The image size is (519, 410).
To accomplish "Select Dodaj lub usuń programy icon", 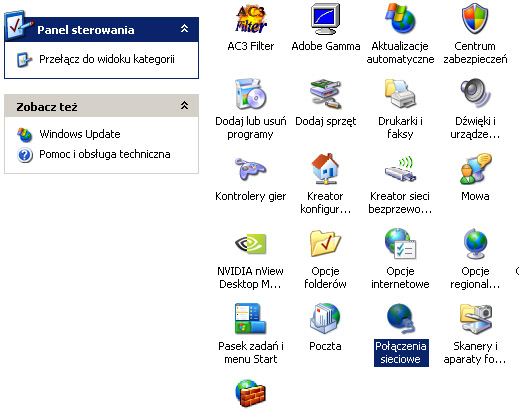I will click(251, 94).
